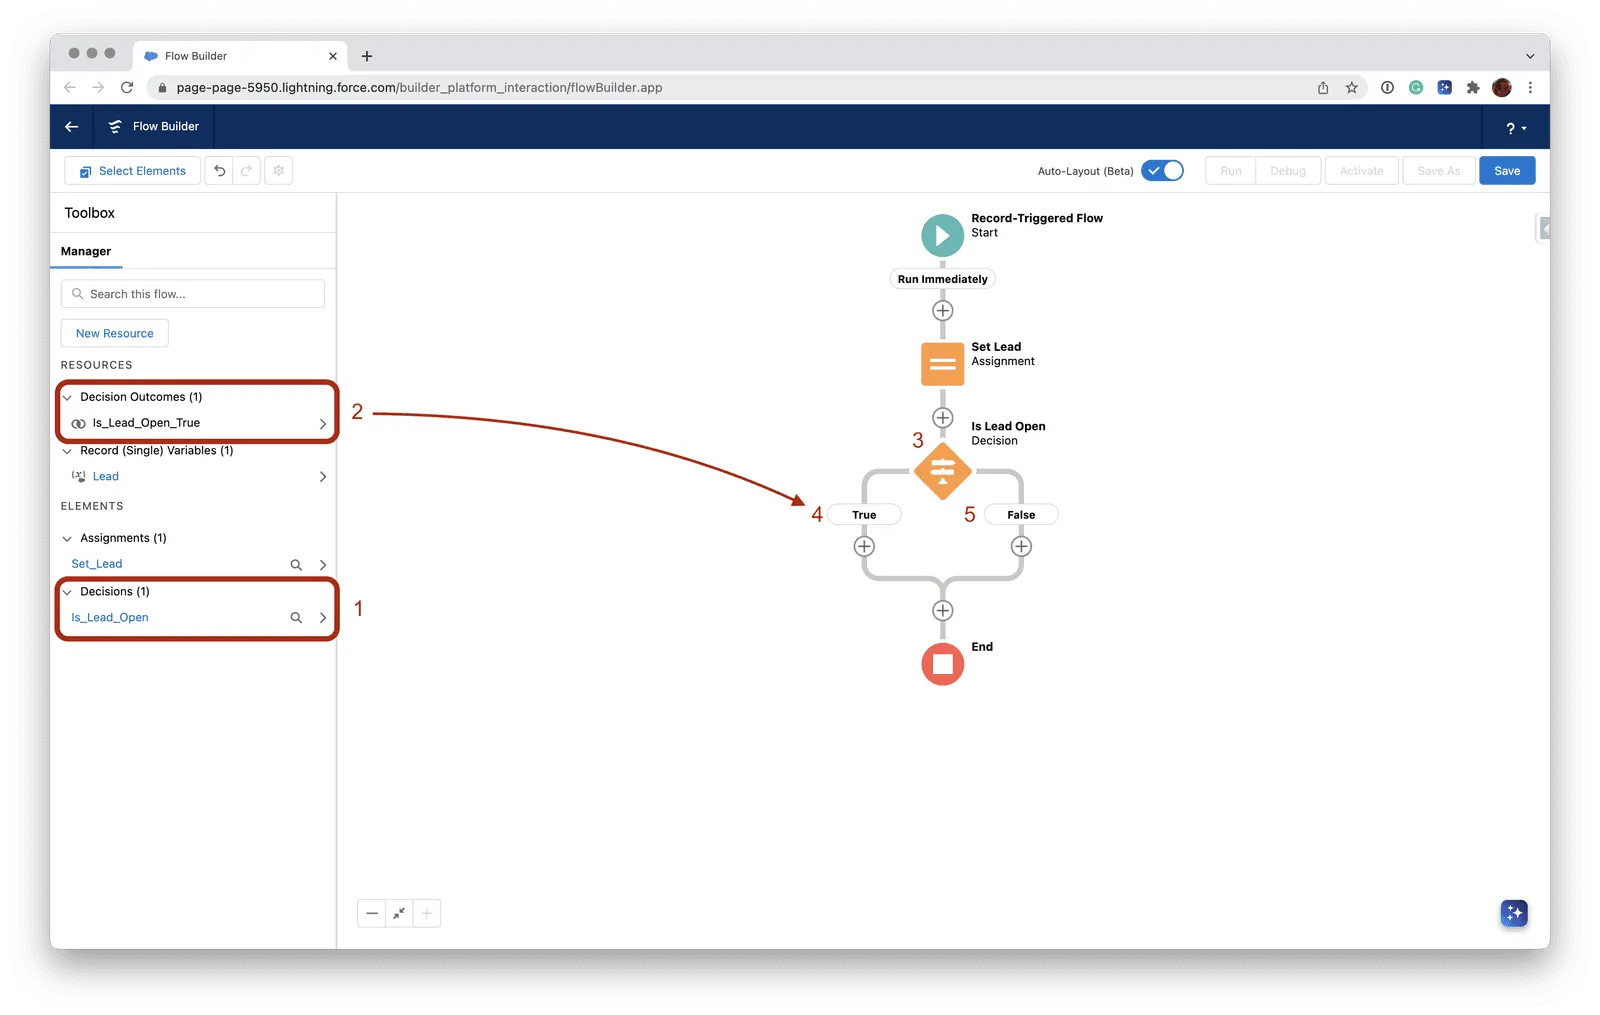Collapse the Decision Outcomes section
The height and width of the screenshot is (1015, 1600).
pyautogui.click(x=67, y=397)
